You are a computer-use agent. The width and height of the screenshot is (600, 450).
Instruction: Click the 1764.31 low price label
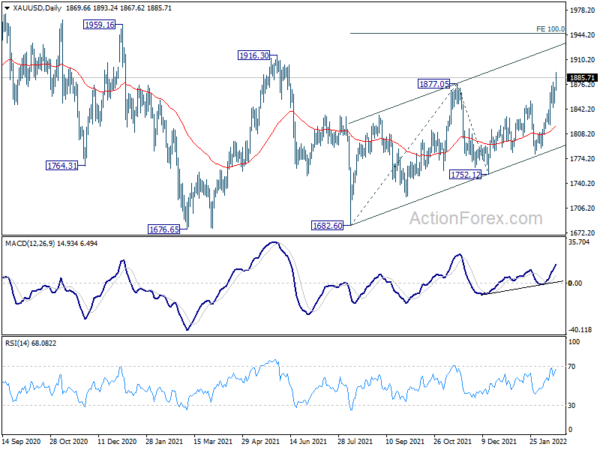[61, 165]
